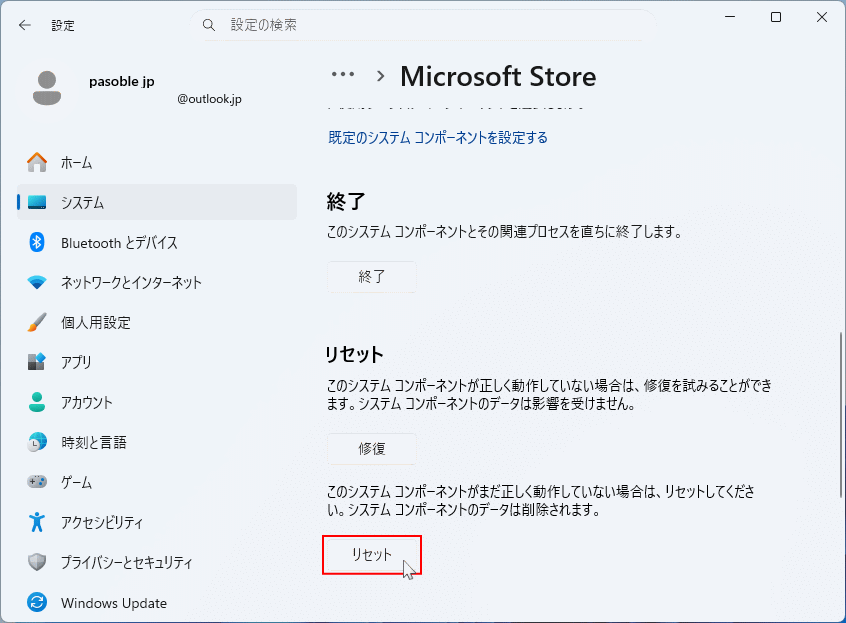Expand the breadcrumb ellipsis menu
The height and width of the screenshot is (623, 846).
[x=343, y=74]
